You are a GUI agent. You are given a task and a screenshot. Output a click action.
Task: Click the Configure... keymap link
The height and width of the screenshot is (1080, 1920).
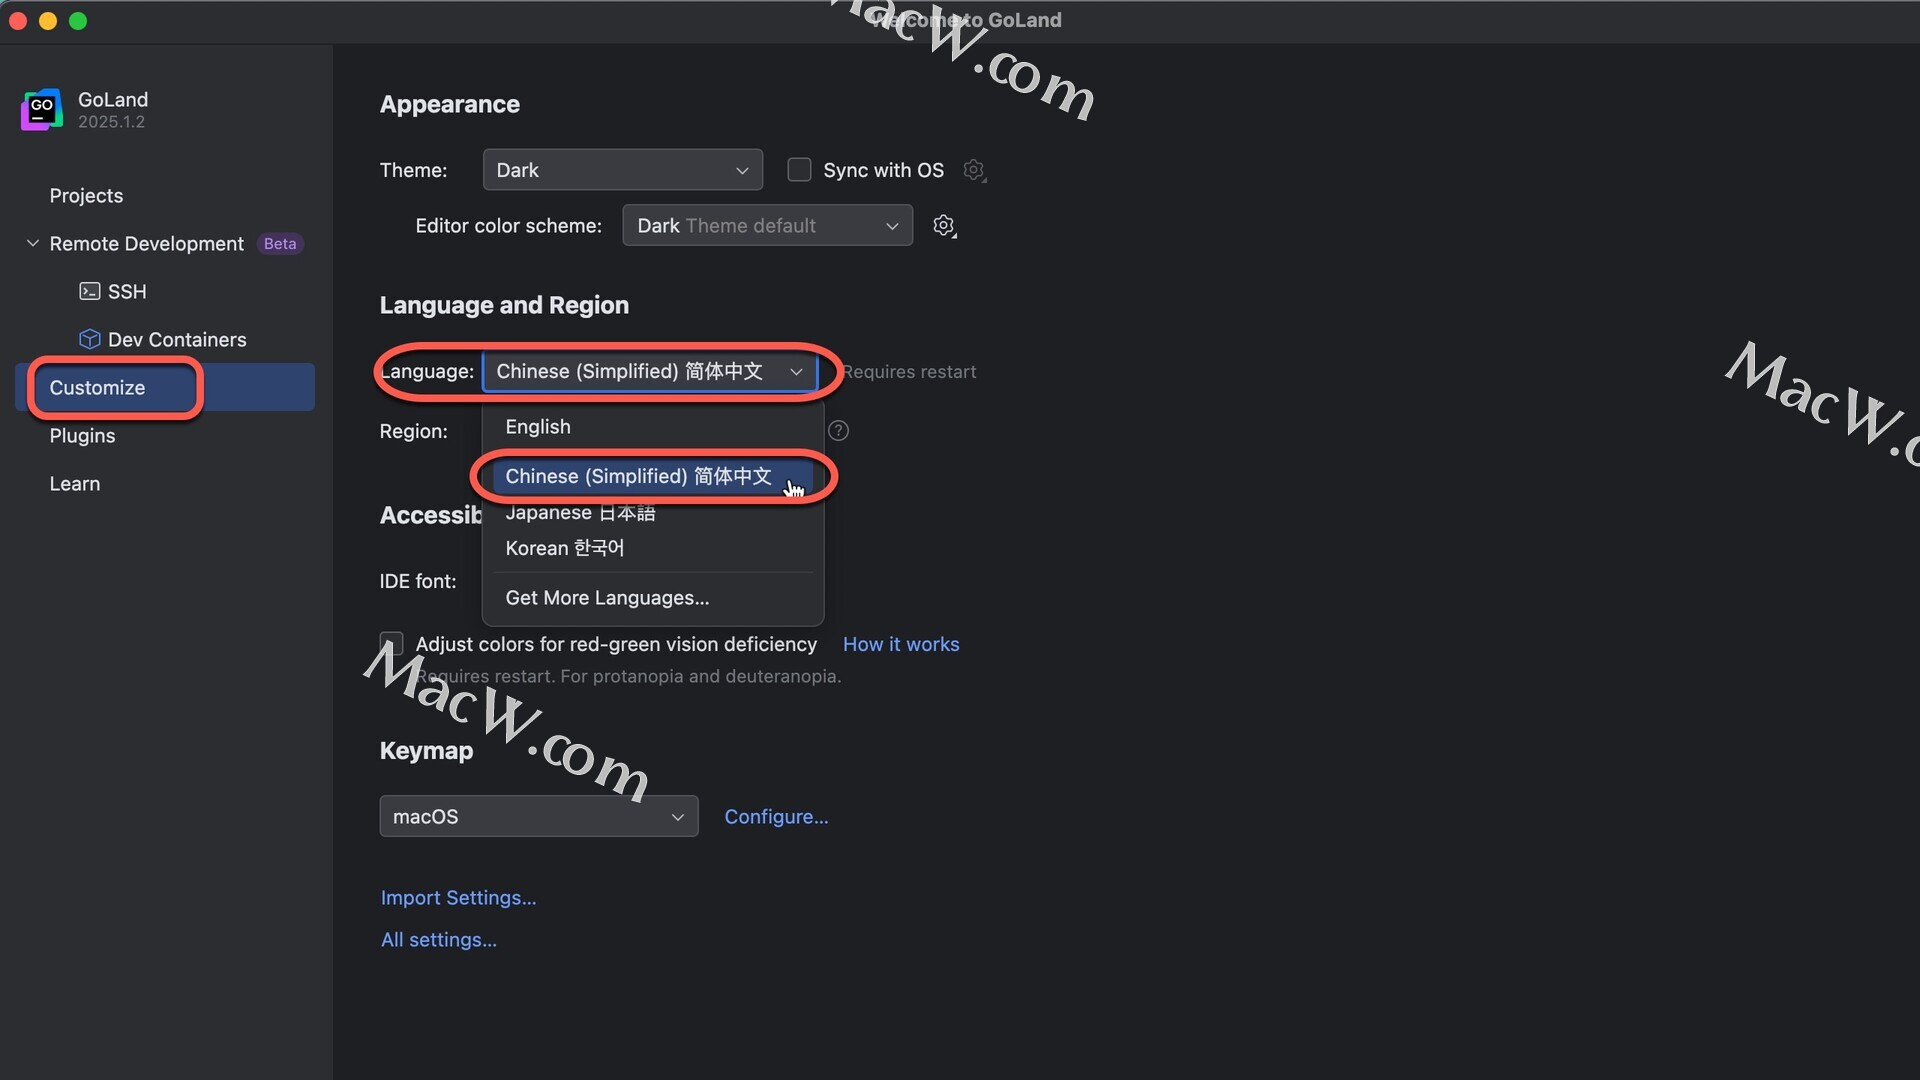(x=776, y=816)
